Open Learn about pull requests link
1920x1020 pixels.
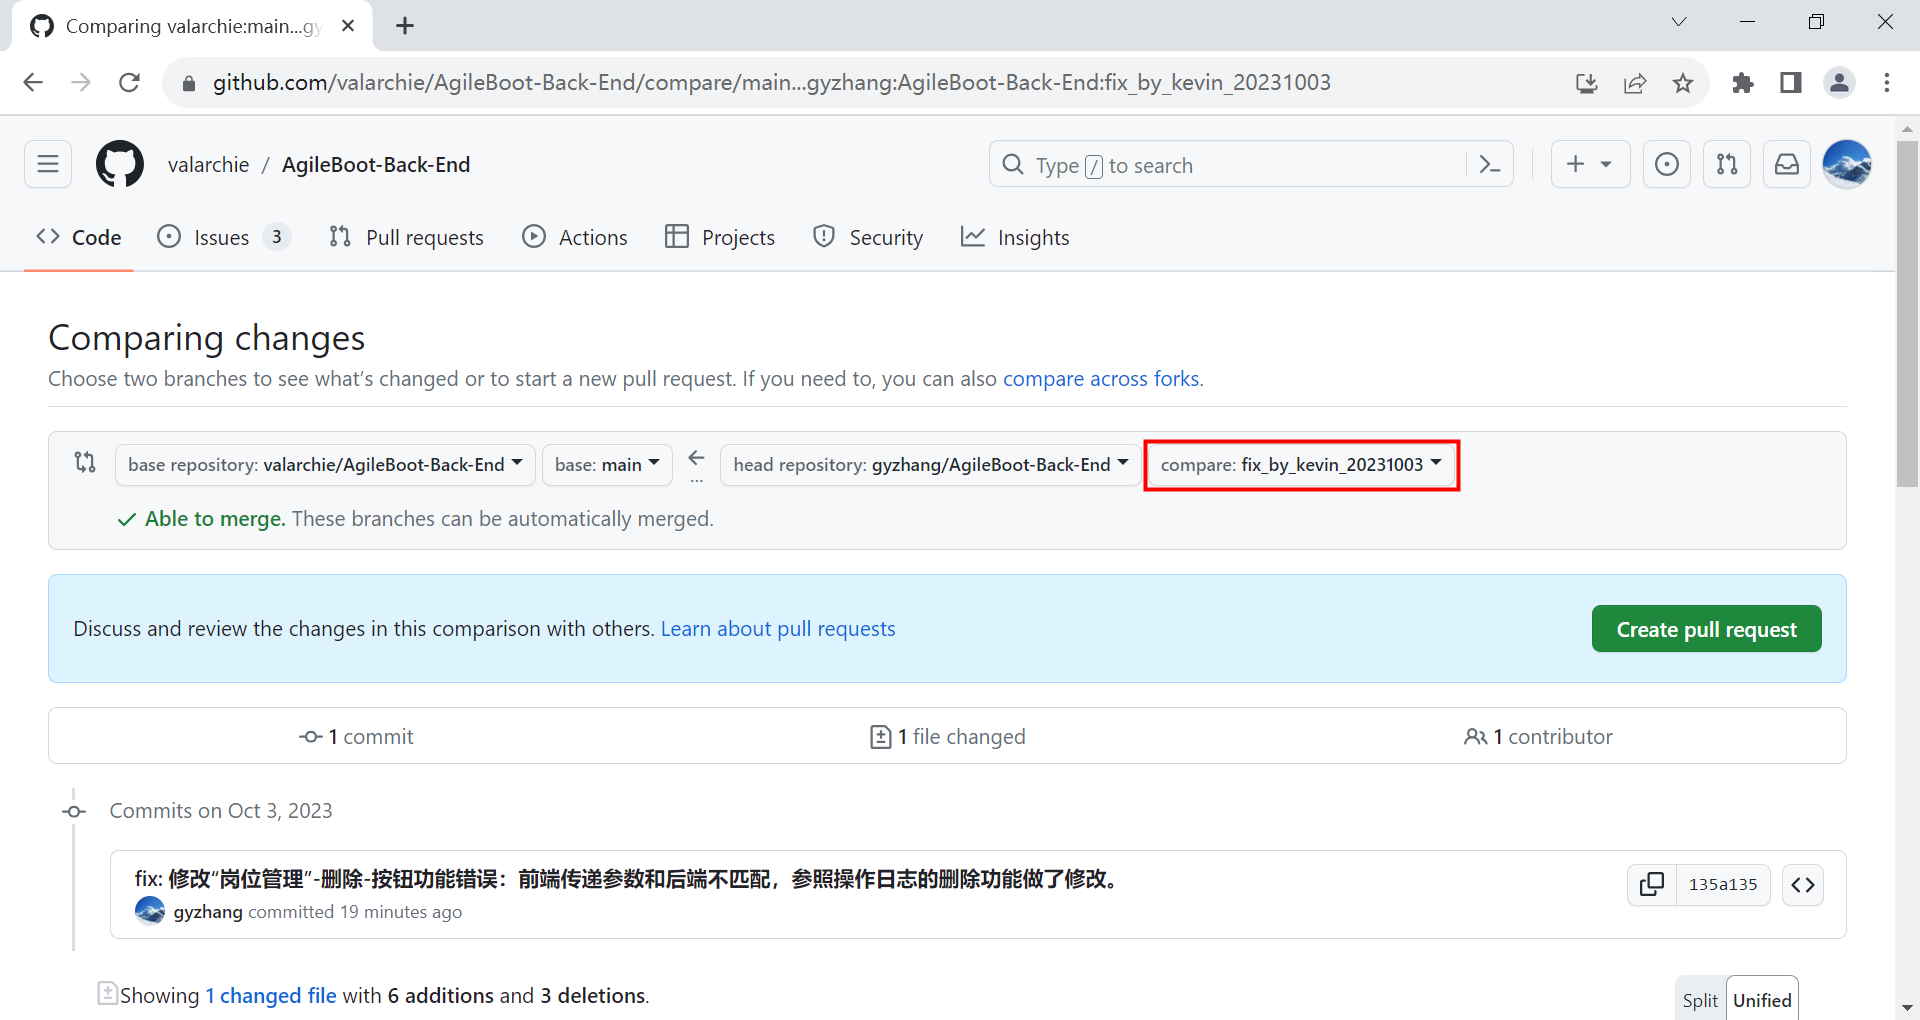coord(778,629)
